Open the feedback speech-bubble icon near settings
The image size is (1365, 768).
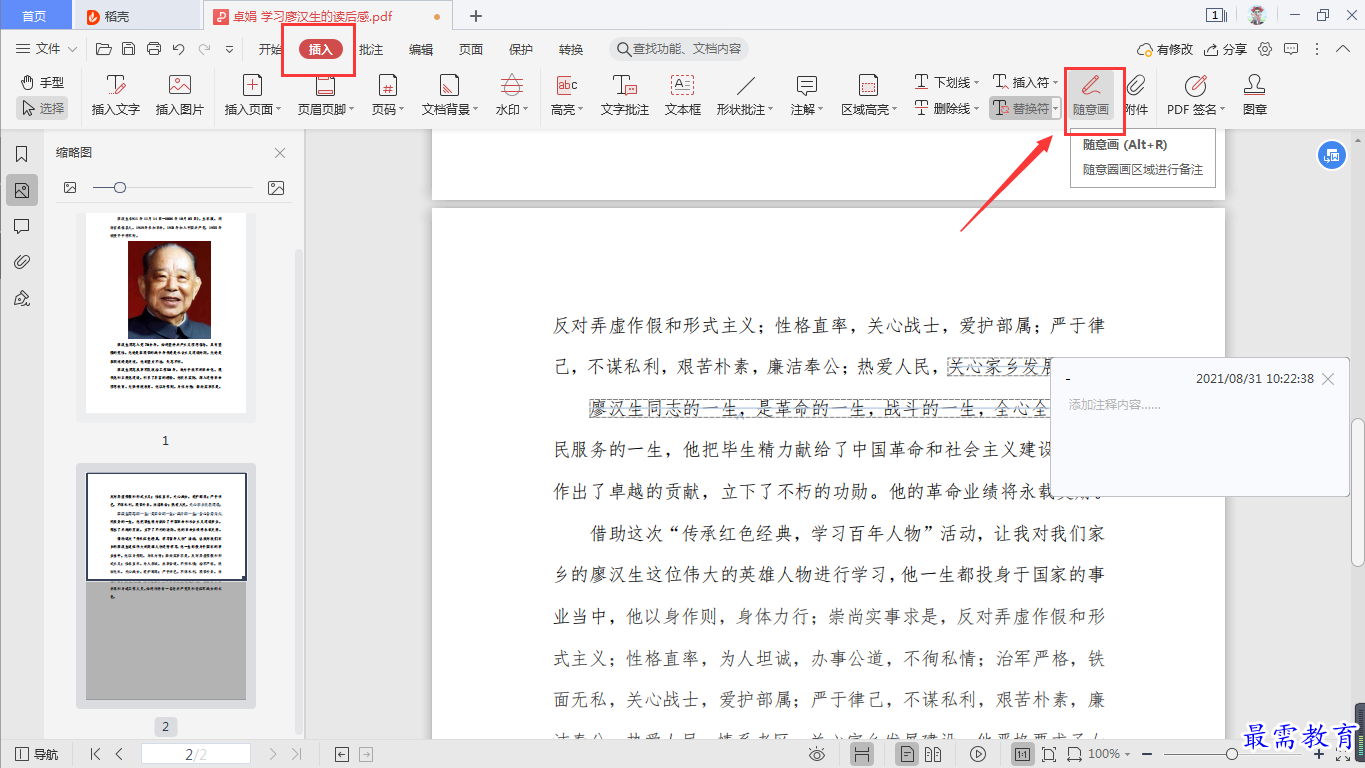(x=1291, y=49)
